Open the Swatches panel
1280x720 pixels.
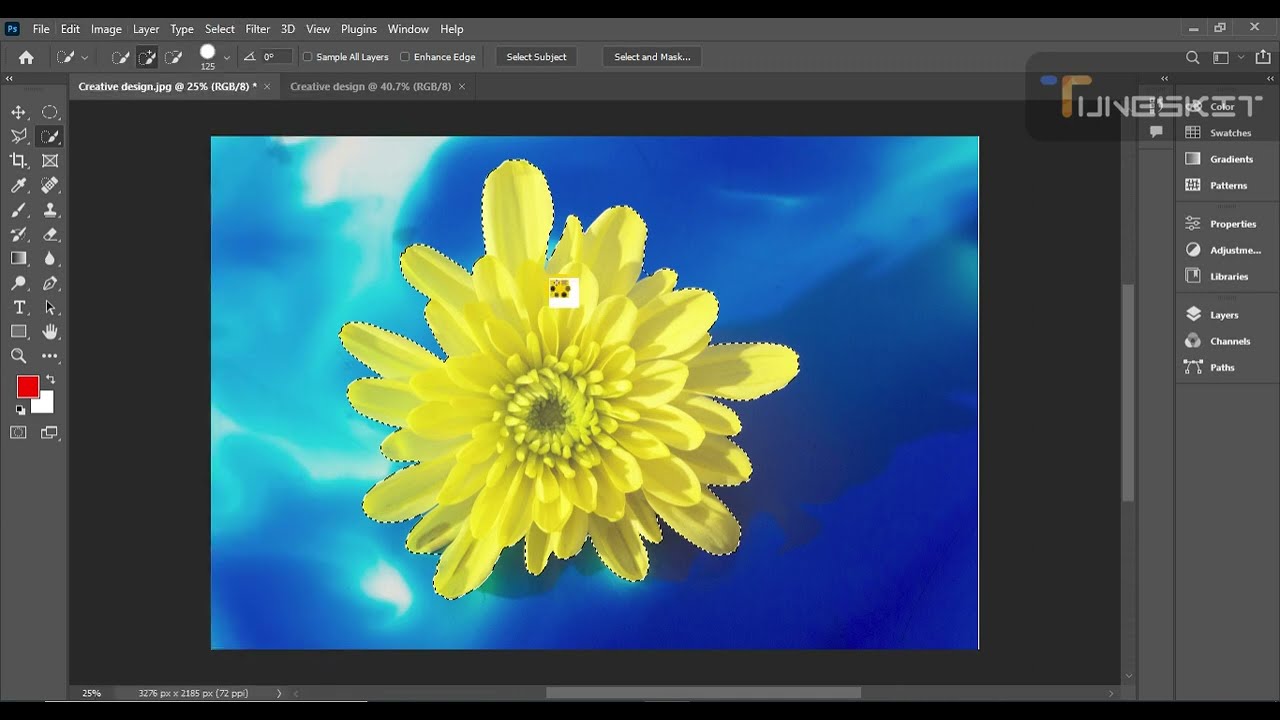pos(1219,133)
